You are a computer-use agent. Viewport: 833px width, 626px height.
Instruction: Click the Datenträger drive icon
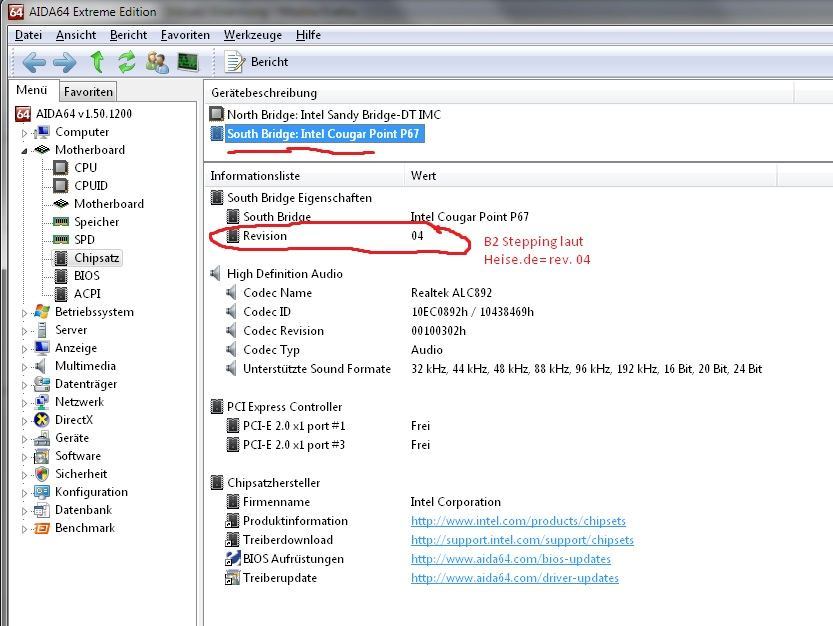point(41,384)
